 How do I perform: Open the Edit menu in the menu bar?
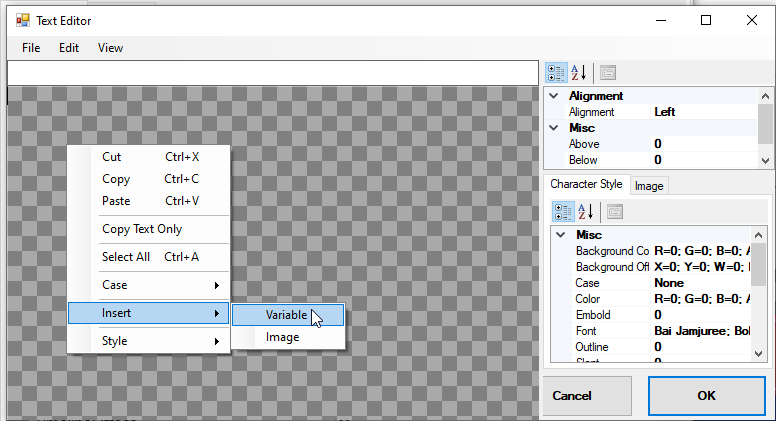coord(69,47)
